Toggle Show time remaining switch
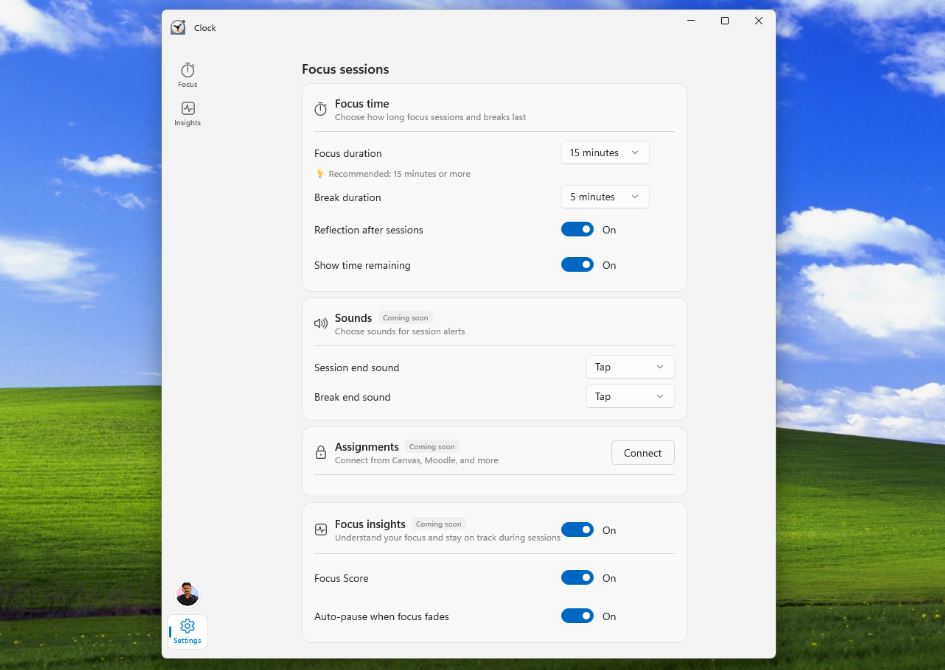This screenshot has width=945, height=670. point(577,265)
